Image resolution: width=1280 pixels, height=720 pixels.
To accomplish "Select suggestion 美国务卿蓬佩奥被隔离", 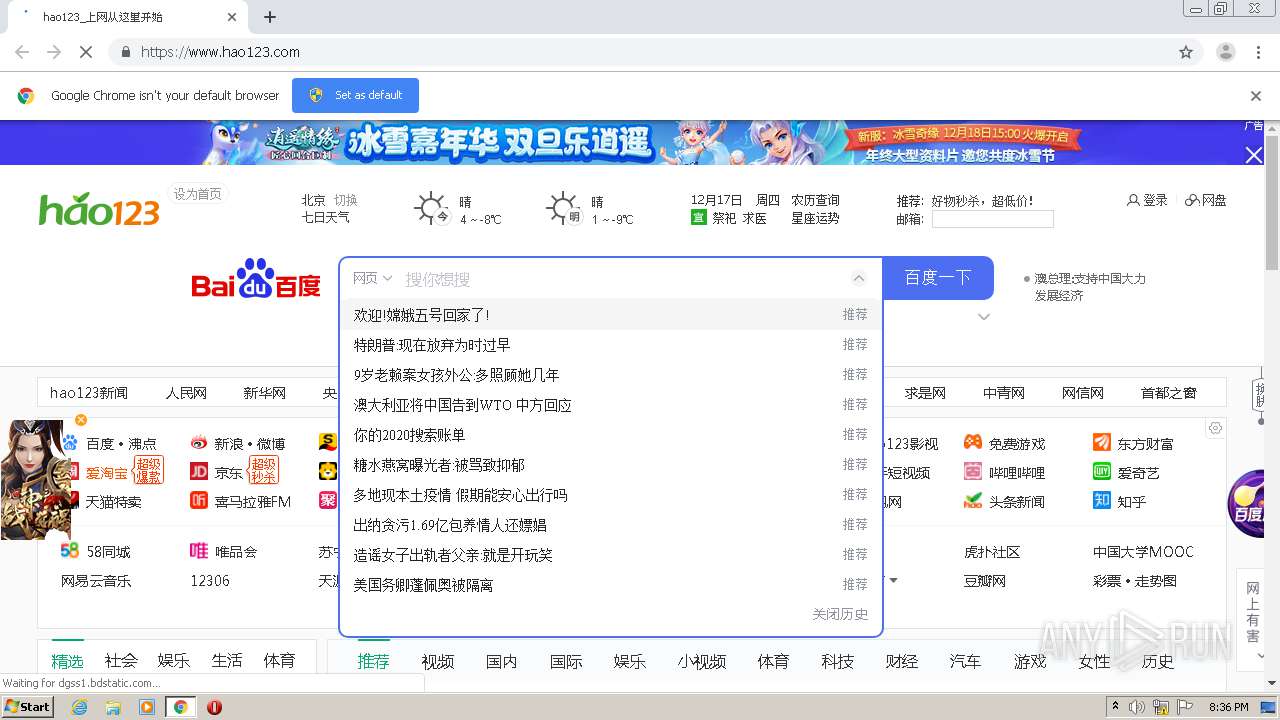I will point(611,585).
